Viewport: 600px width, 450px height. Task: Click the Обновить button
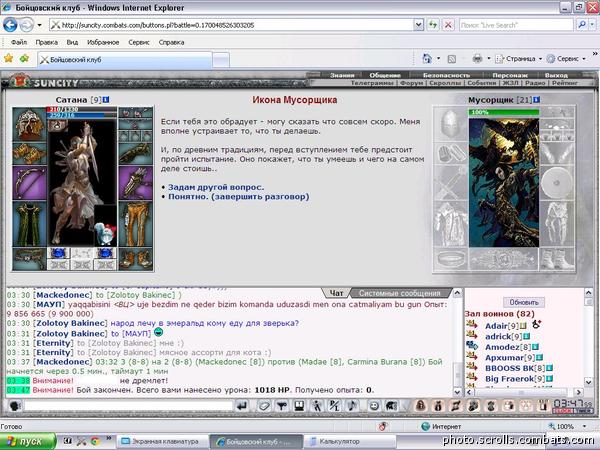pyautogui.click(x=524, y=302)
